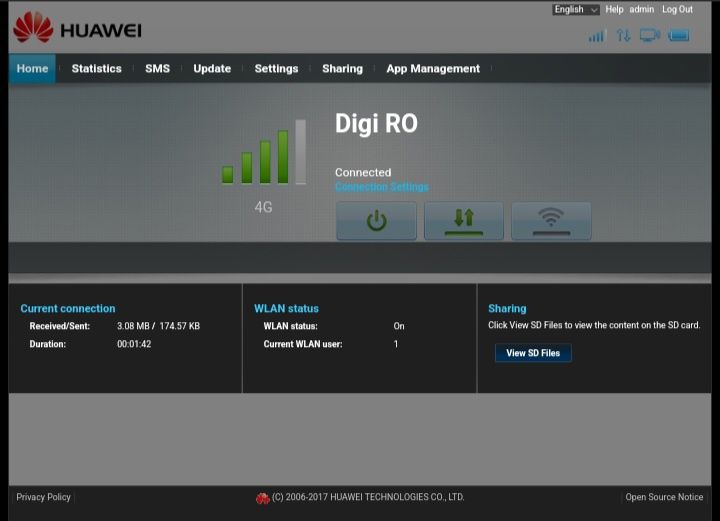
Task: Click the Digi RO operator name
Action: 377,123
